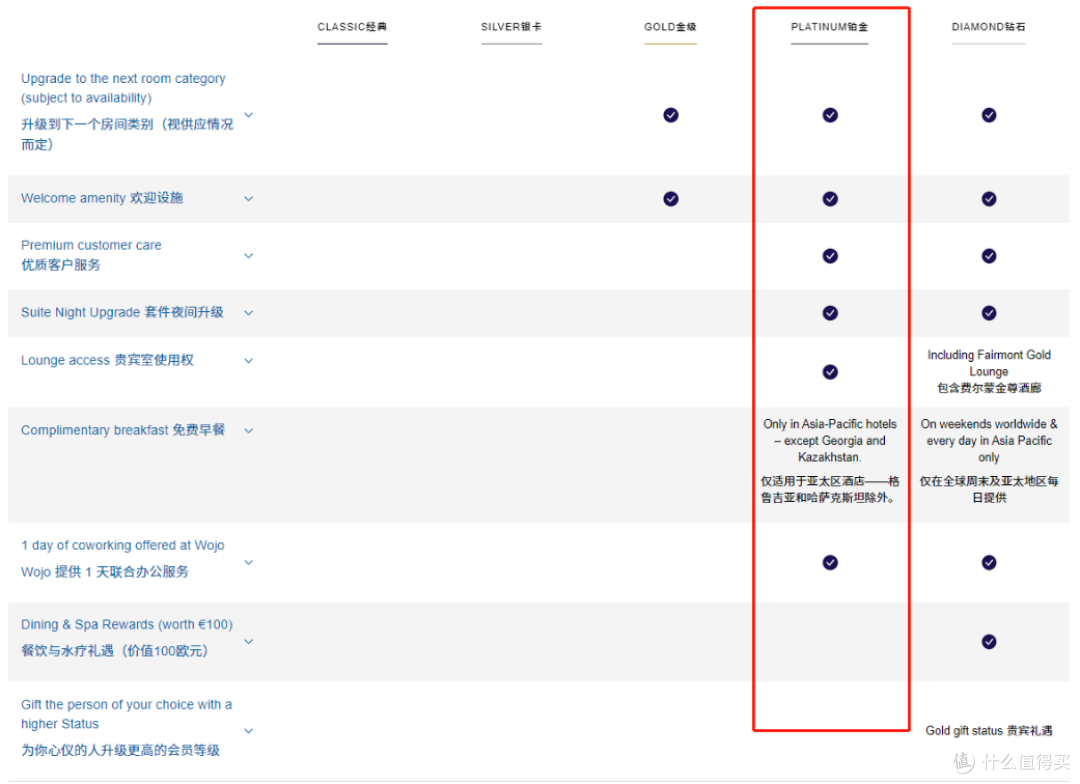
Task: Select the GOLD tier tab
Action: pos(670,27)
